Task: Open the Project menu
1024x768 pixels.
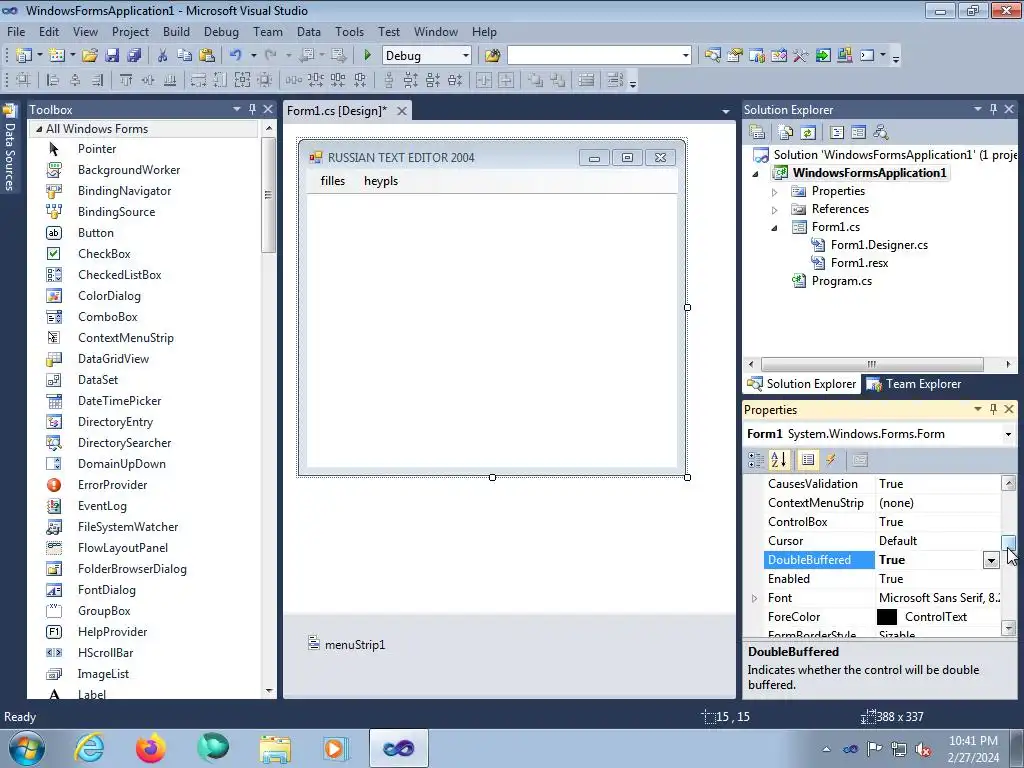Action: tap(130, 31)
